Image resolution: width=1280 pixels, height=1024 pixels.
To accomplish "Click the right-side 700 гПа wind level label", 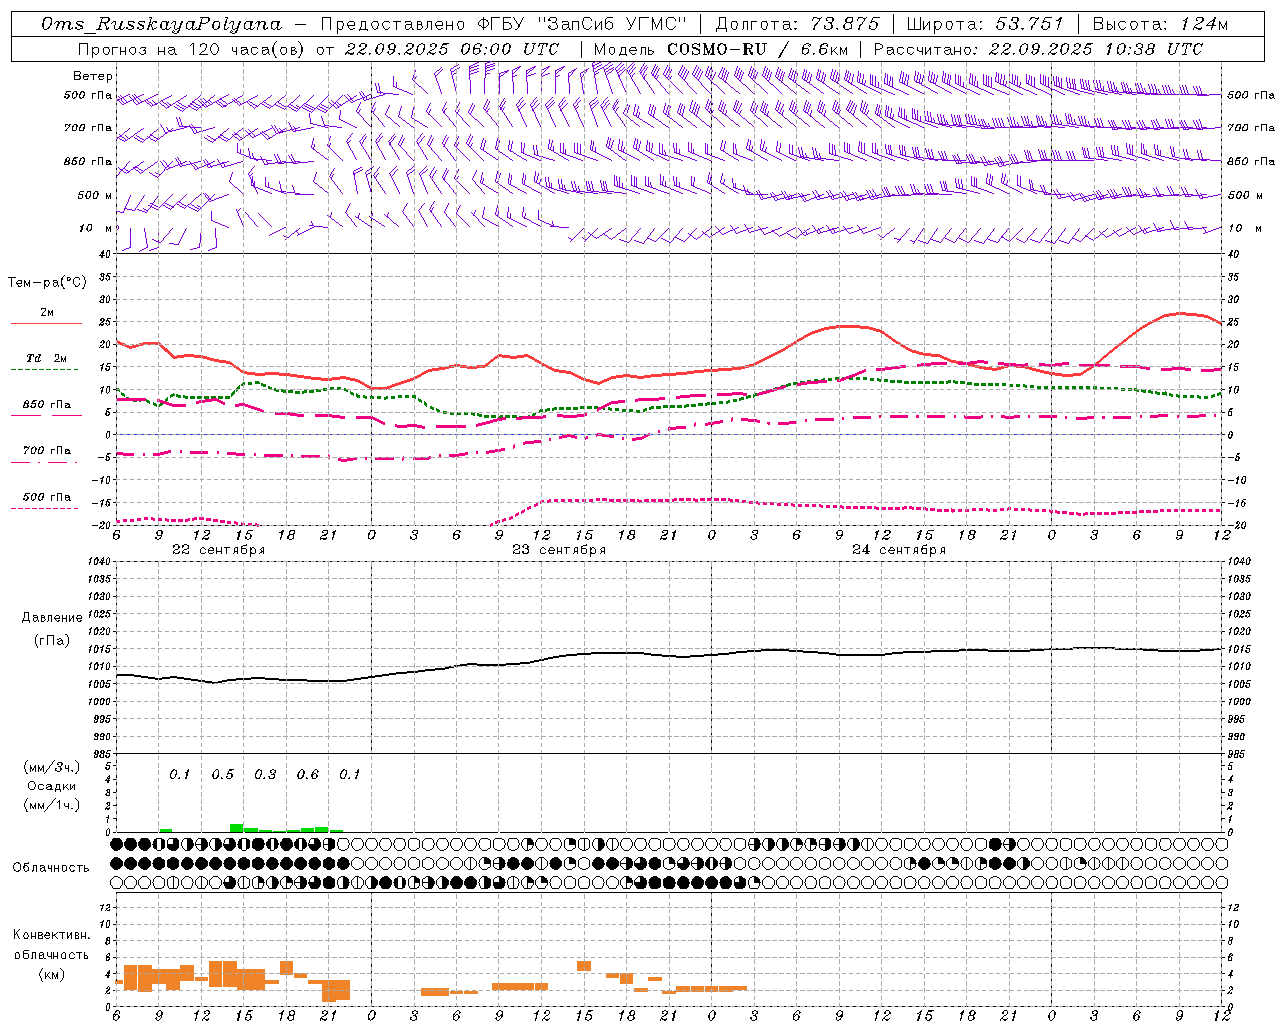I will point(1251,128).
